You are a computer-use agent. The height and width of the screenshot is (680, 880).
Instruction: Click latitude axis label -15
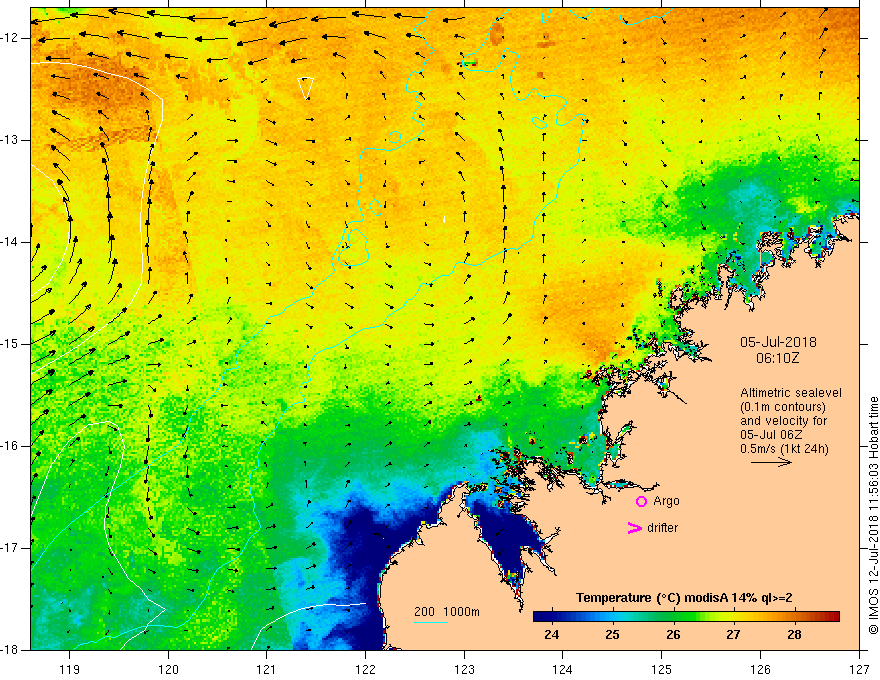[11, 344]
